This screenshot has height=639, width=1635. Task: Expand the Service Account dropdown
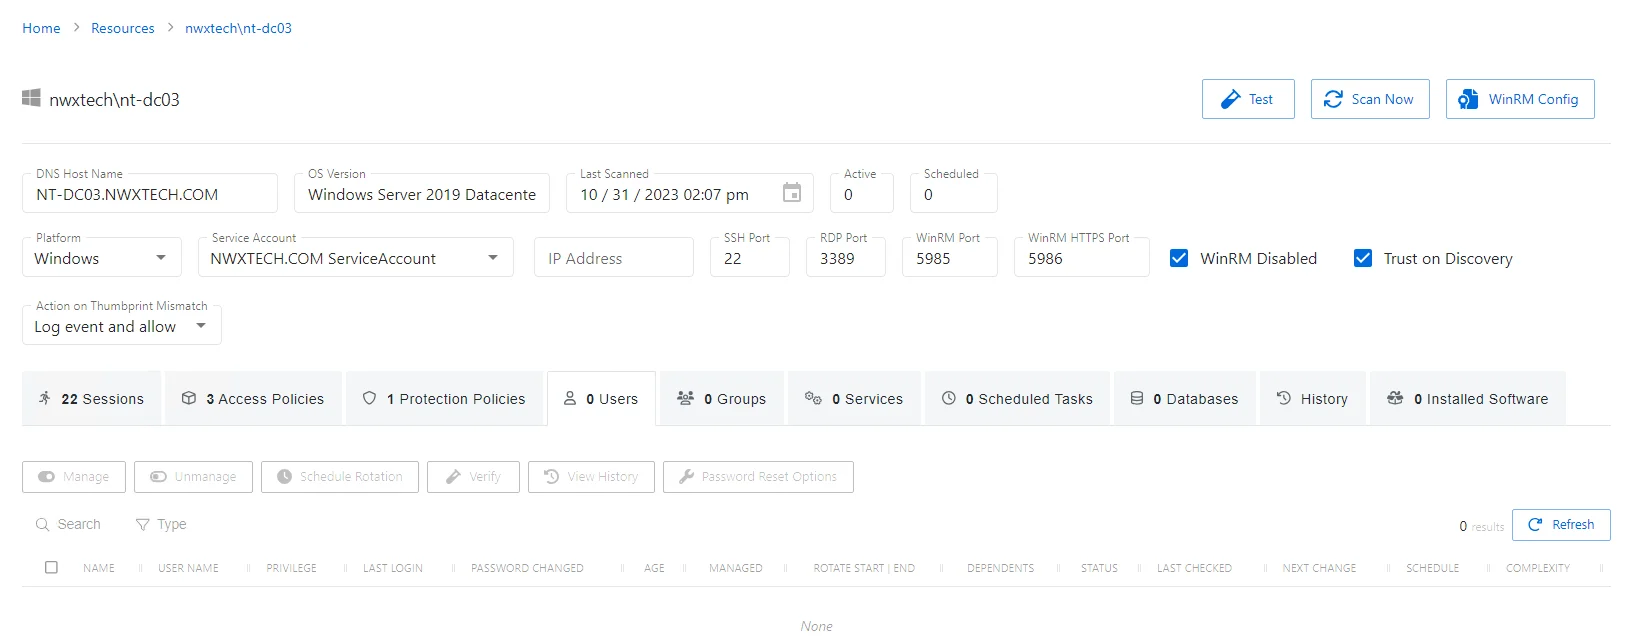click(x=356, y=258)
